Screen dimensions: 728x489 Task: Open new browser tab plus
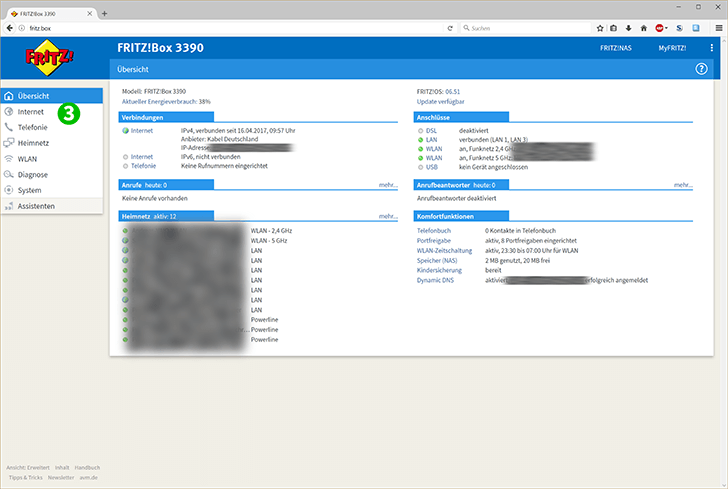pos(104,13)
